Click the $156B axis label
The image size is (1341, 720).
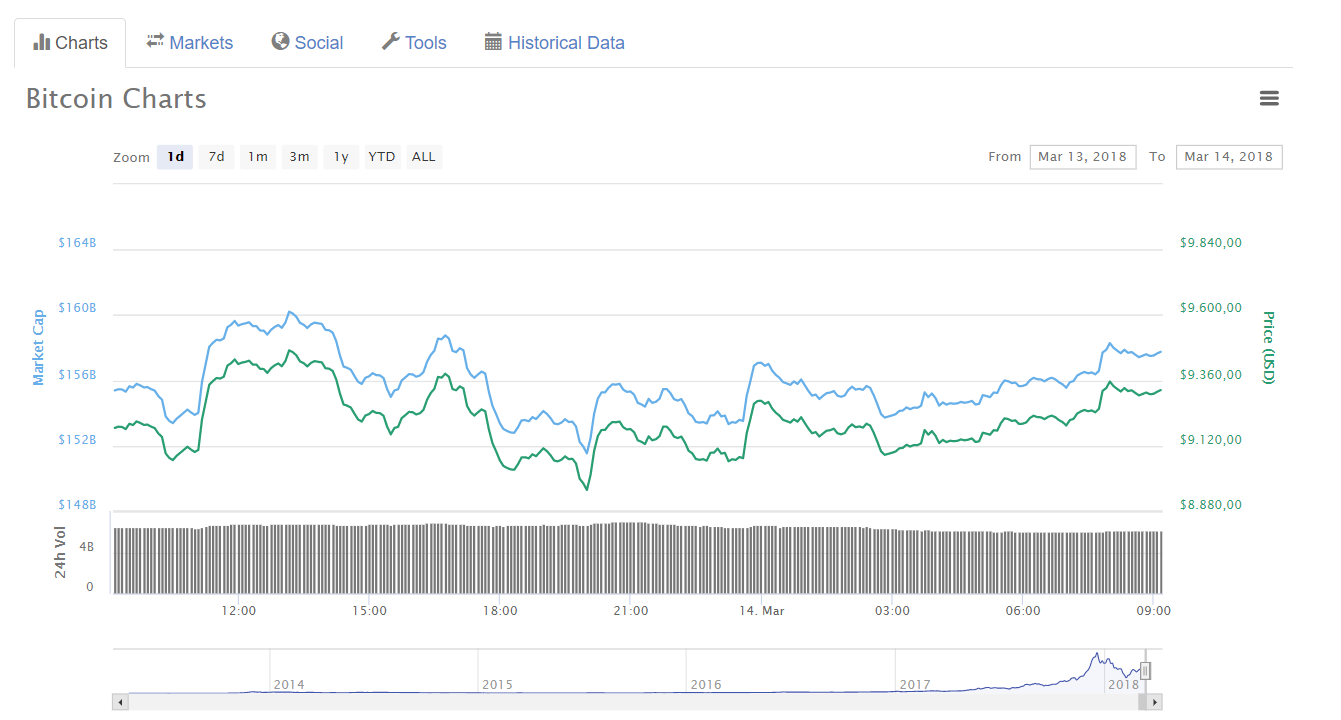click(x=77, y=375)
